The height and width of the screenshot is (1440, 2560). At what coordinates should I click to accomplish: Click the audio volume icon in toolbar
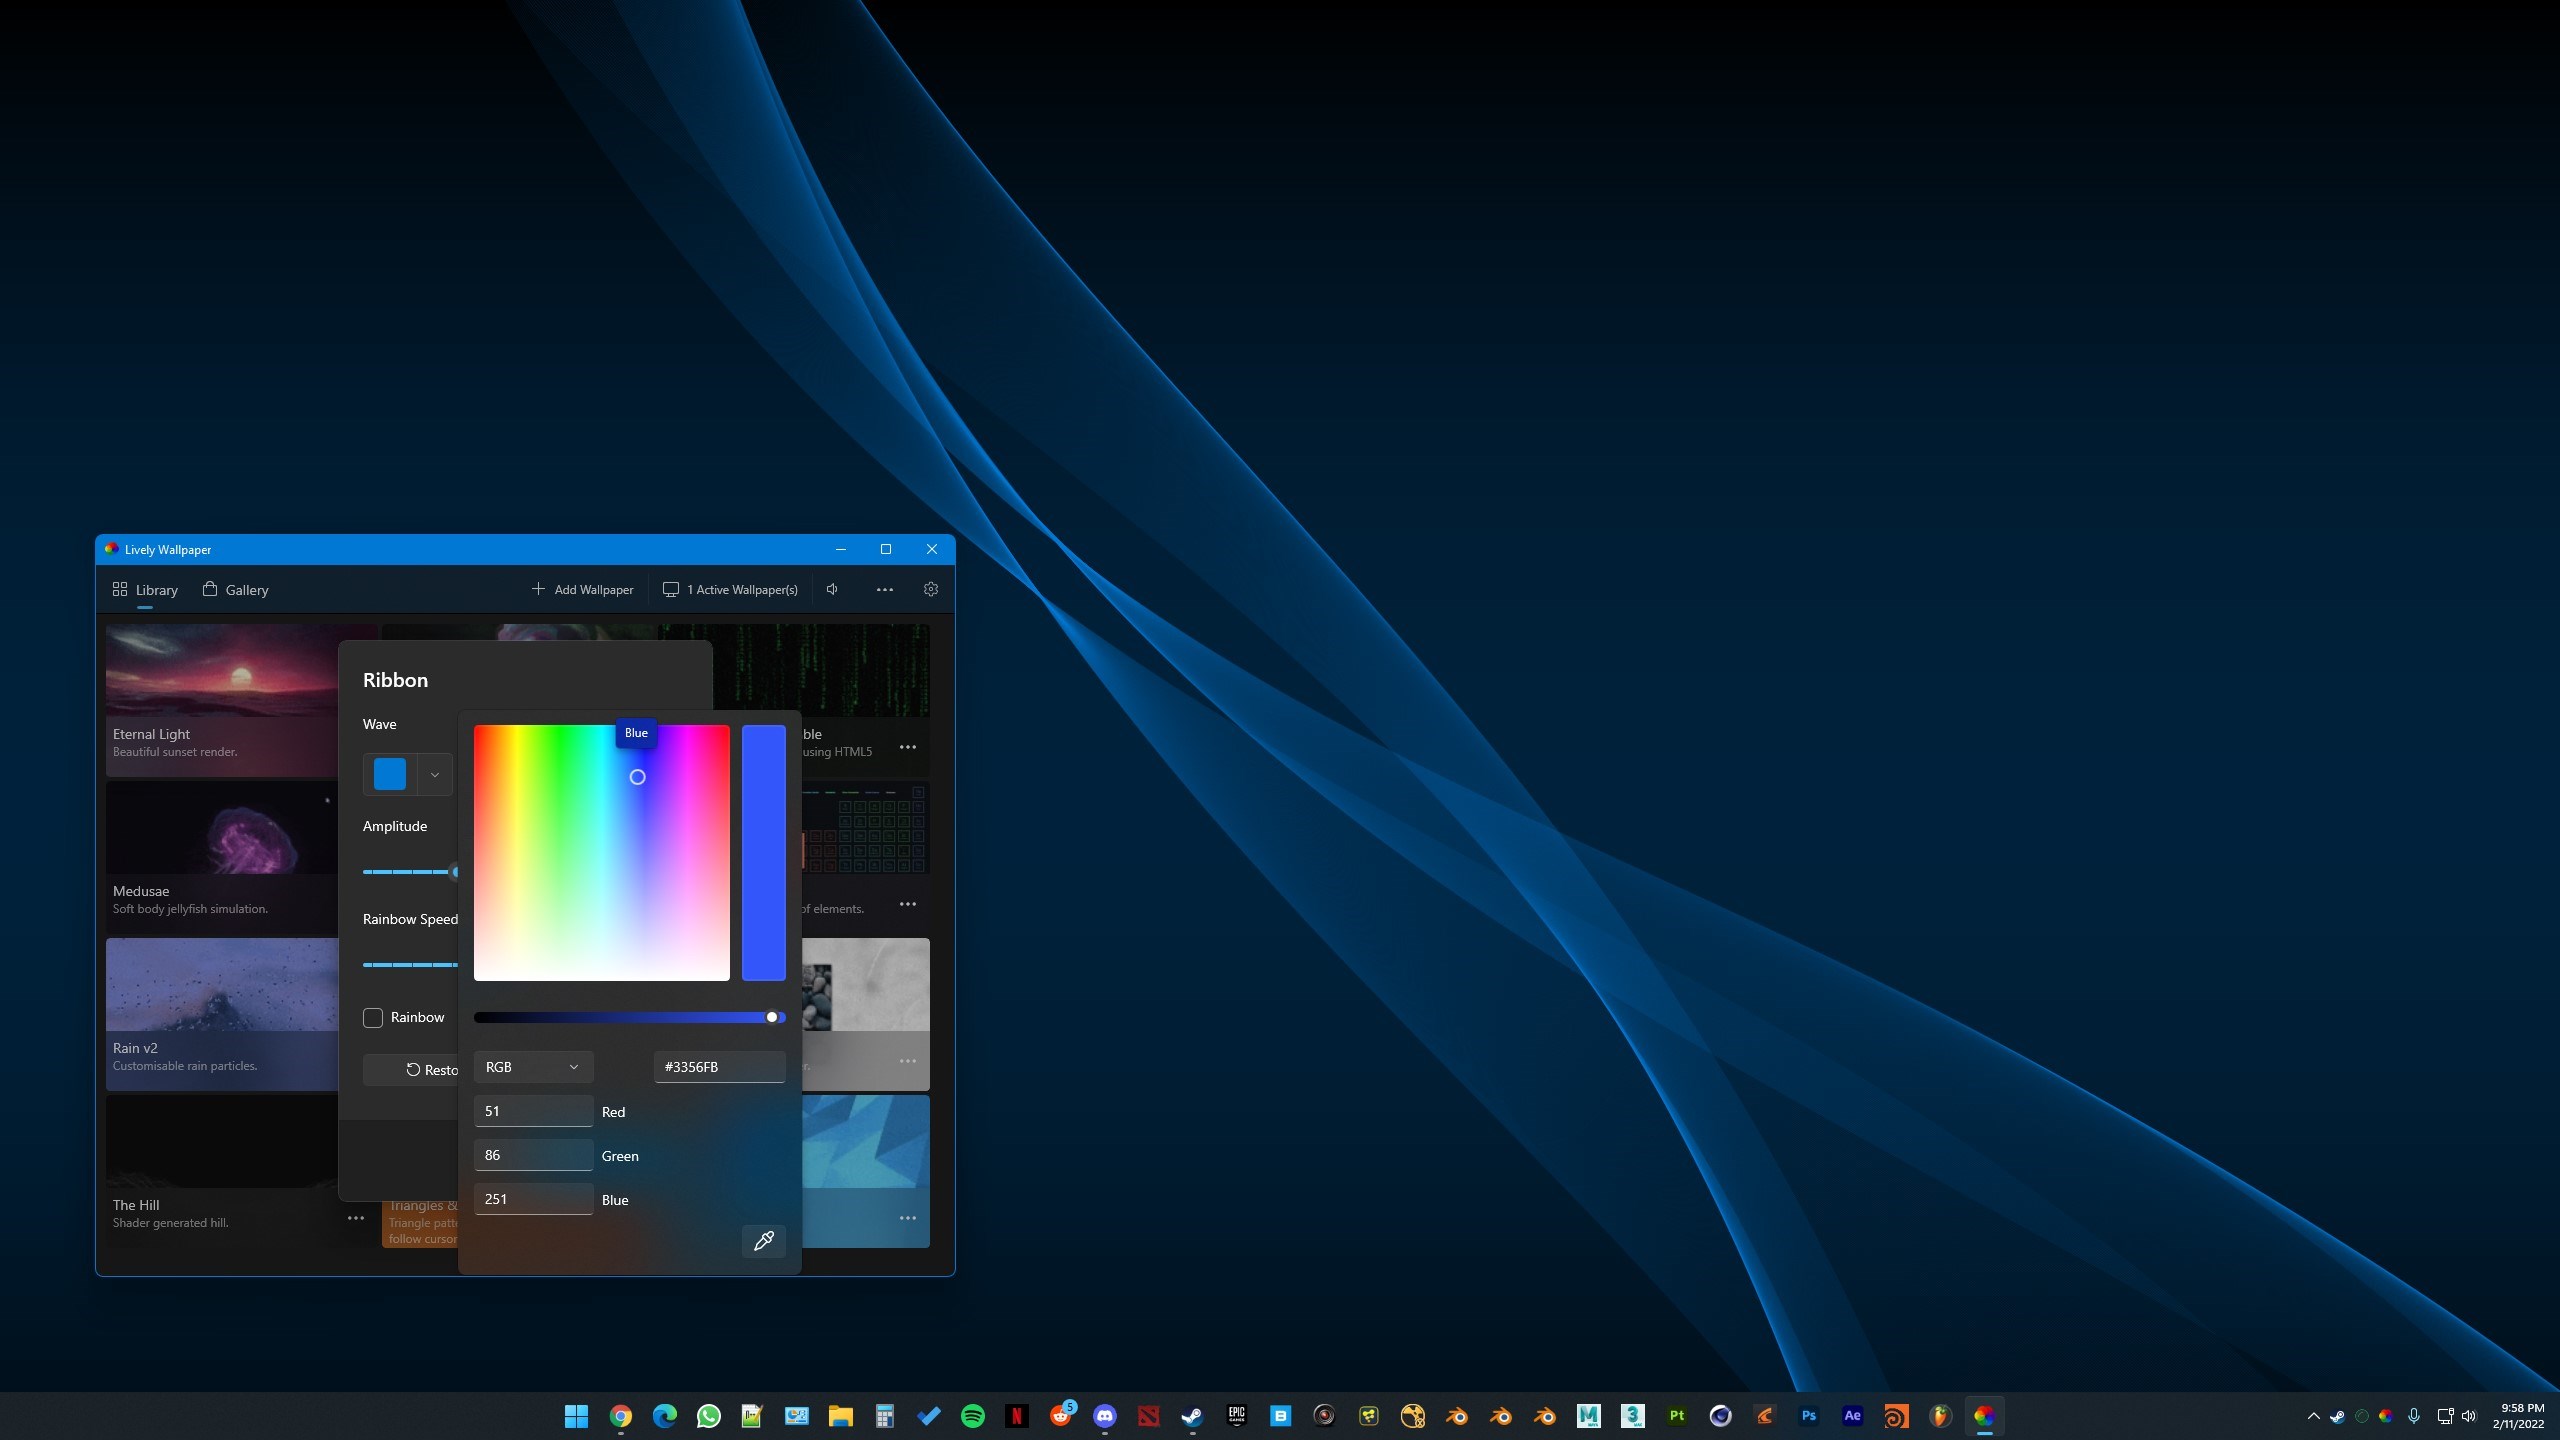[x=832, y=589]
